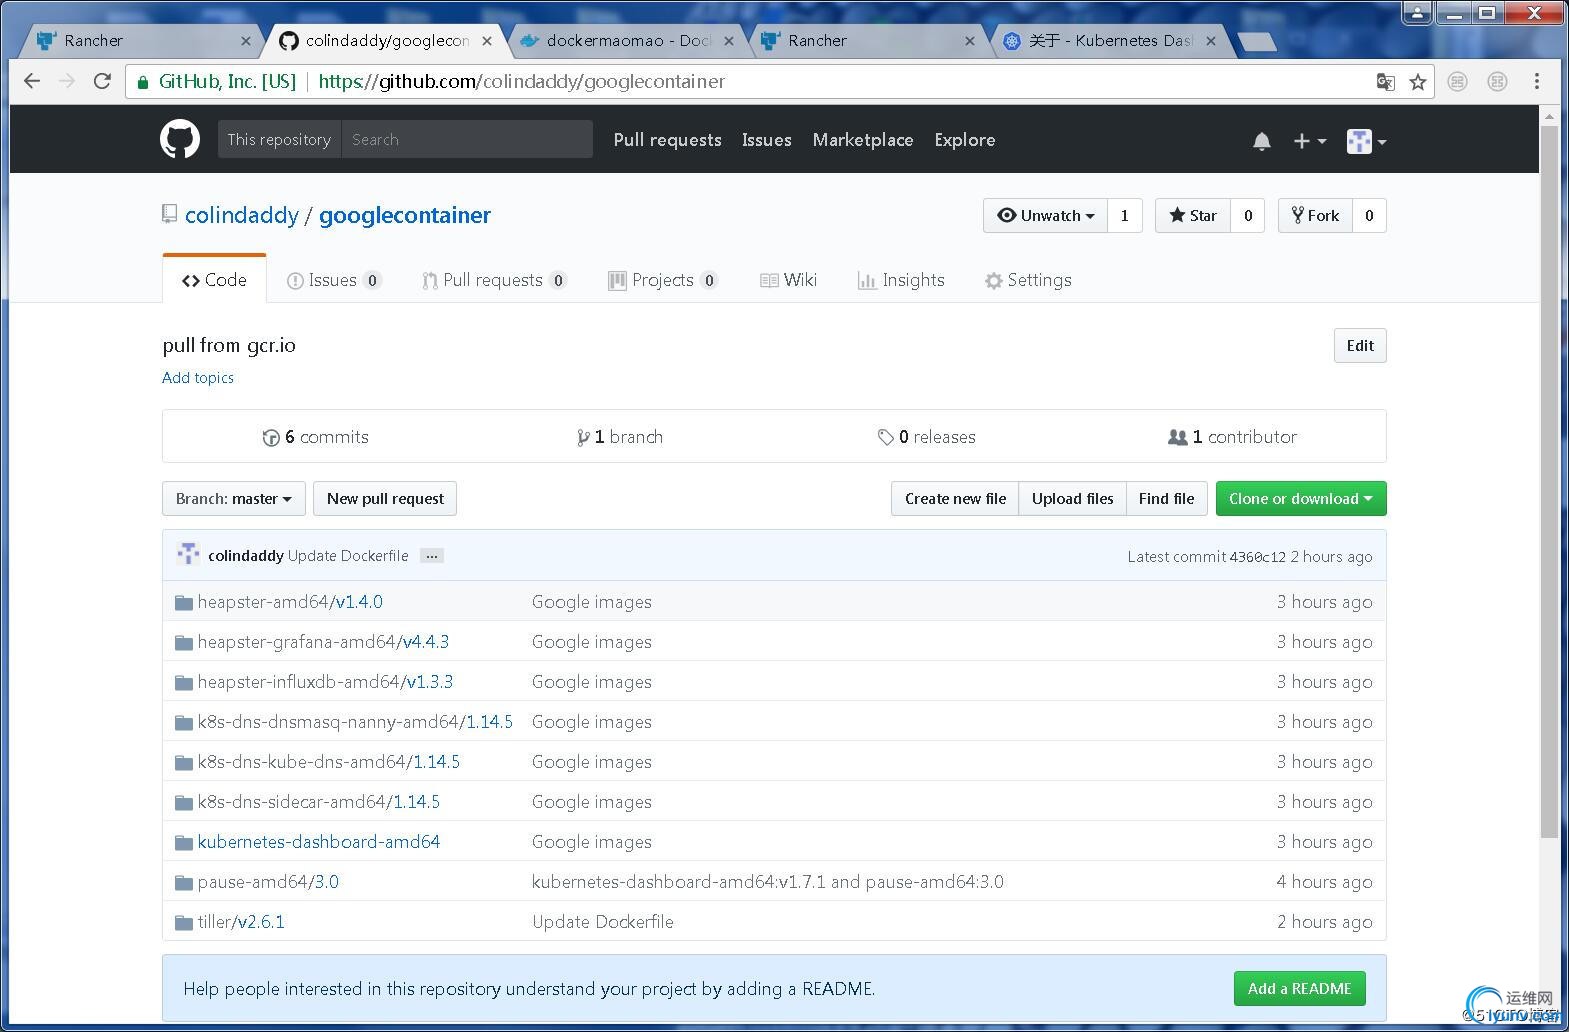The image size is (1569, 1032).
Task: Click folder icon for heapster-influxdb-amd64 row
Action: 184,683
